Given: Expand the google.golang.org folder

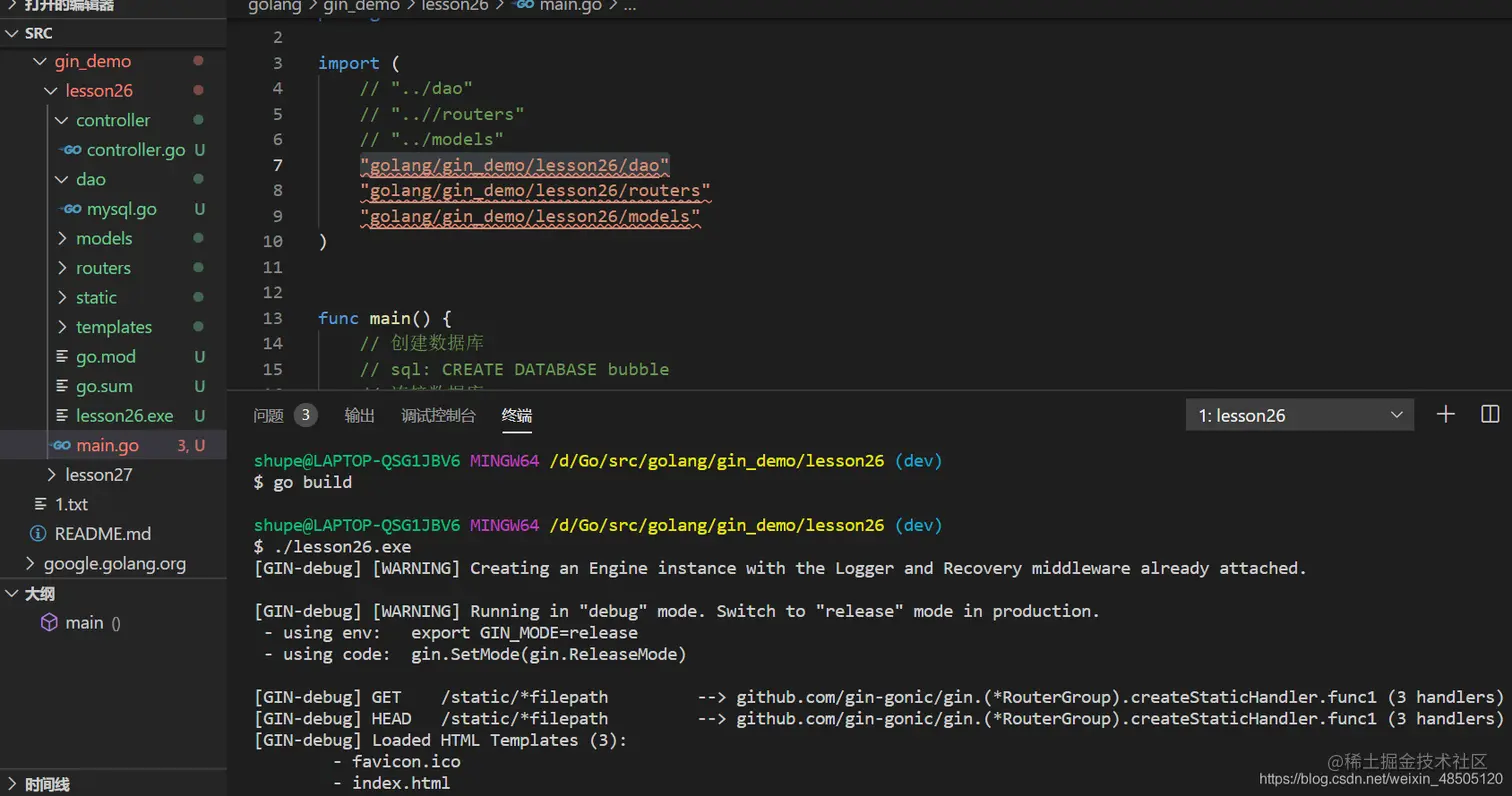Looking at the screenshot, I should click(x=30, y=564).
